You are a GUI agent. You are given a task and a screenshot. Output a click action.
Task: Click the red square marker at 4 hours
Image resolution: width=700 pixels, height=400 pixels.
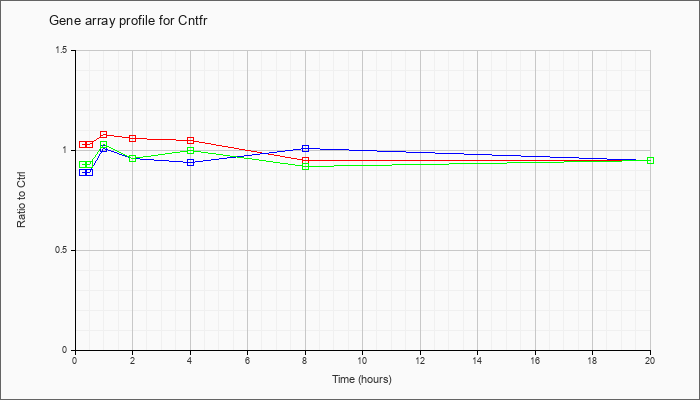(190, 140)
